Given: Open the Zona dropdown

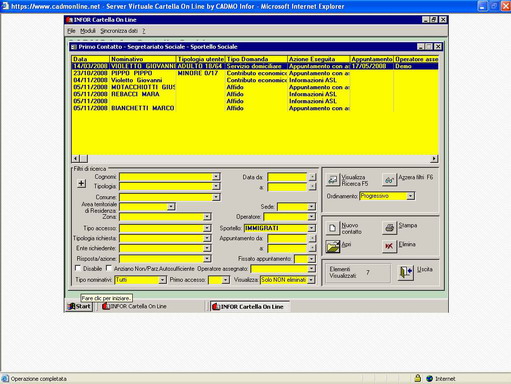Looking at the screenshot, I should tap(207, 217).
